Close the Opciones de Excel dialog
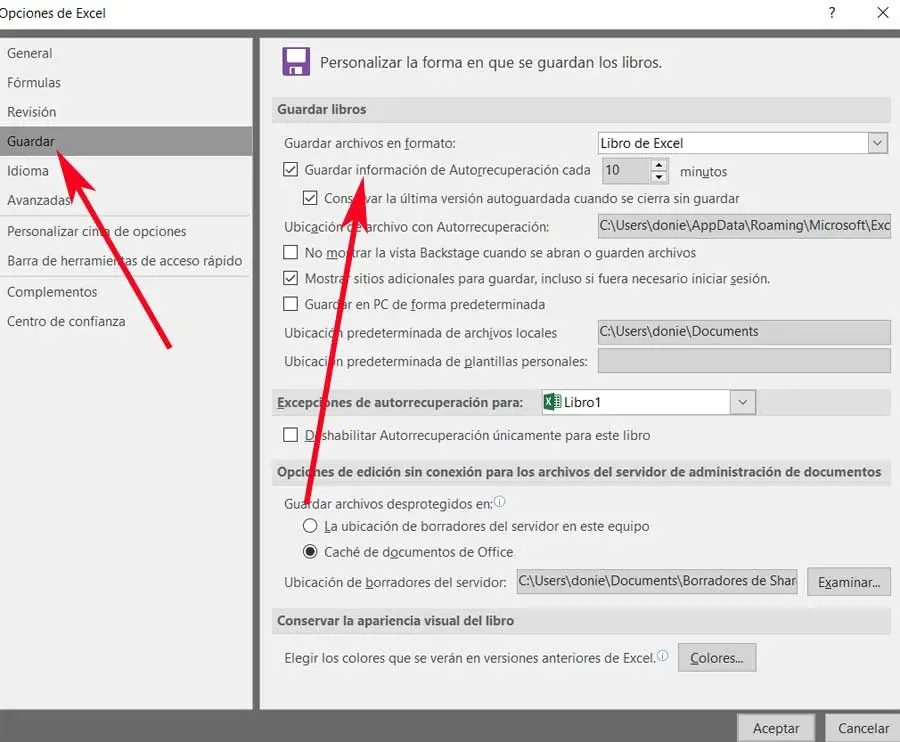The image size is (900, 742). point(883,13)
